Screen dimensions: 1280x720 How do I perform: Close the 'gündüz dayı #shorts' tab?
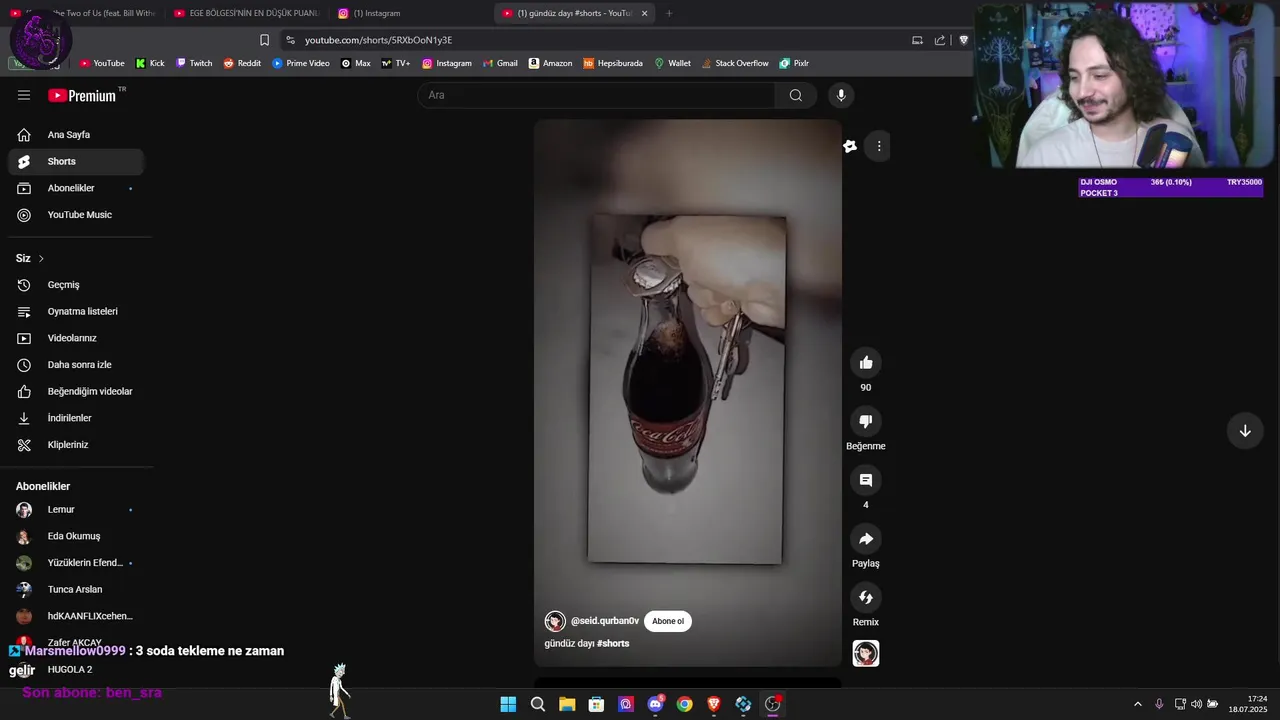[x=644, y=13]
